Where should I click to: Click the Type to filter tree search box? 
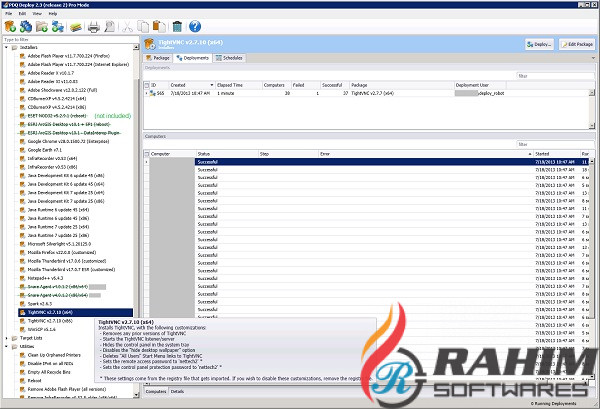pyautogui.click(x=71, y=39)
